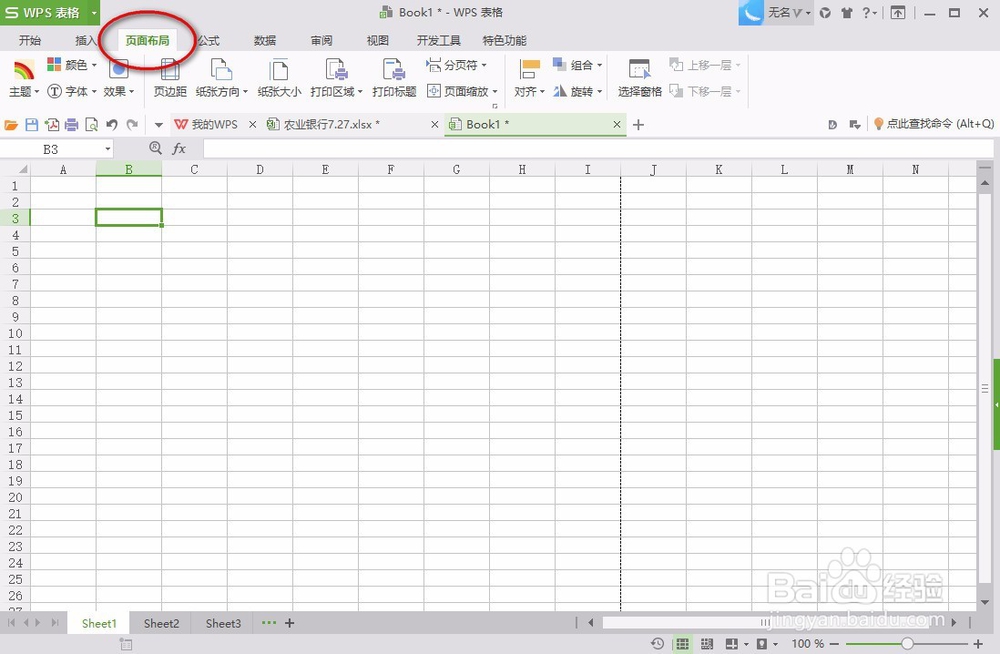Viewport: 1000px width, 654px height.
Task: Open the 主题 theme gallery
Action: pyautogui.click(x=24, y=78)
